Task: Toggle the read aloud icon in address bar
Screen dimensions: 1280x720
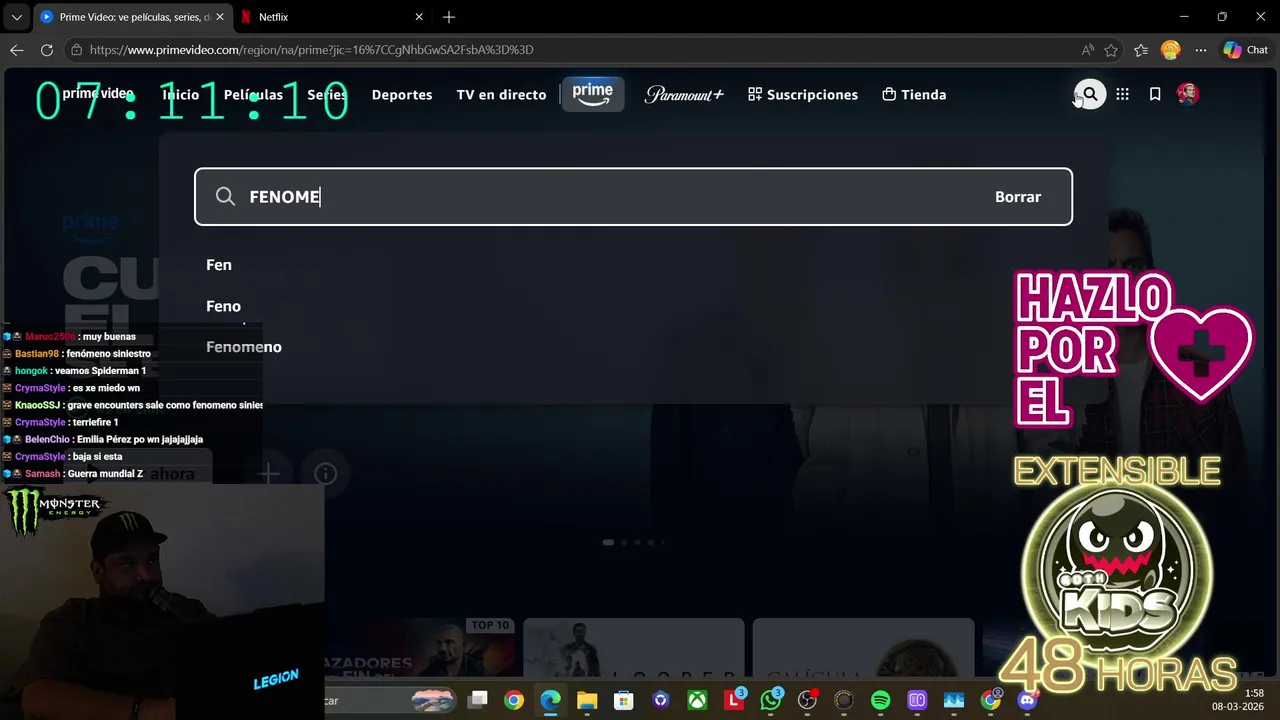Action: point(1088,50)
